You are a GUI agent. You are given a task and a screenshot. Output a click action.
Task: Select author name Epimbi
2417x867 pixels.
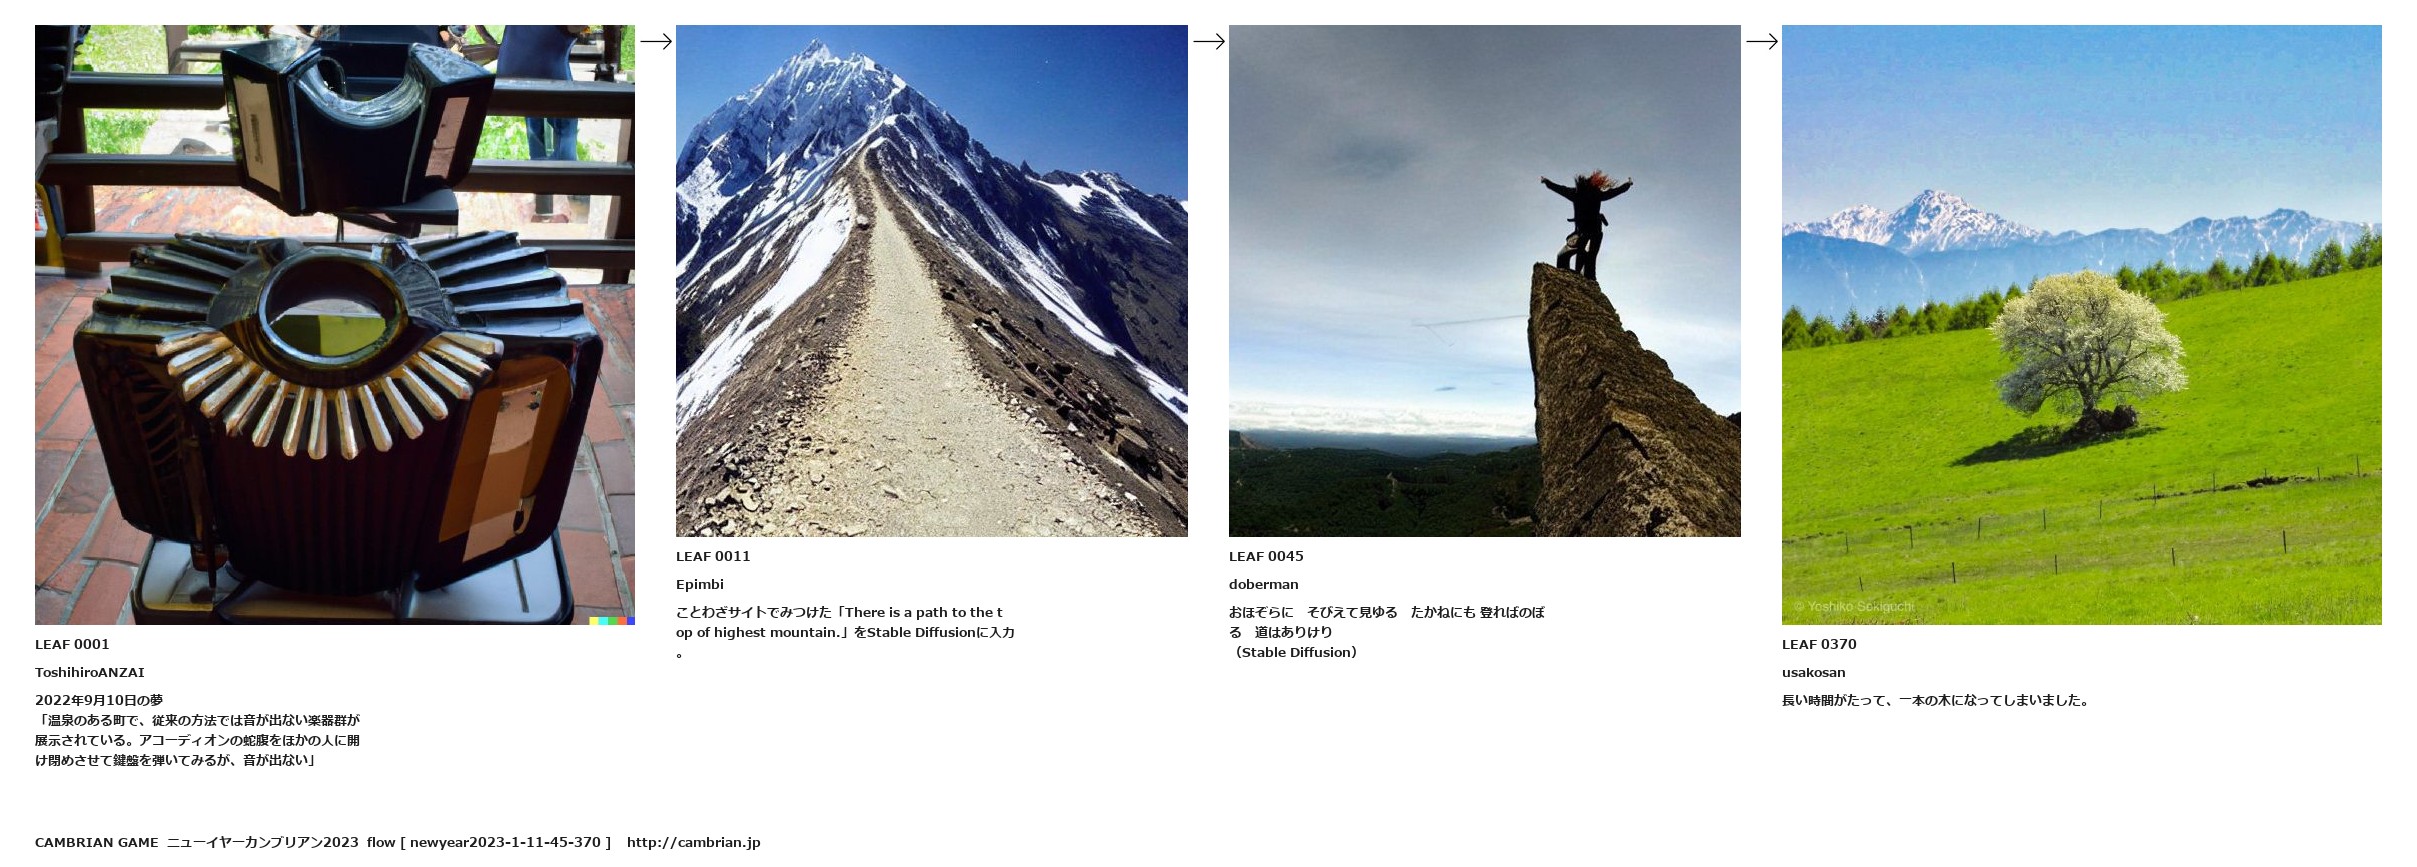(x=700, y=584)
